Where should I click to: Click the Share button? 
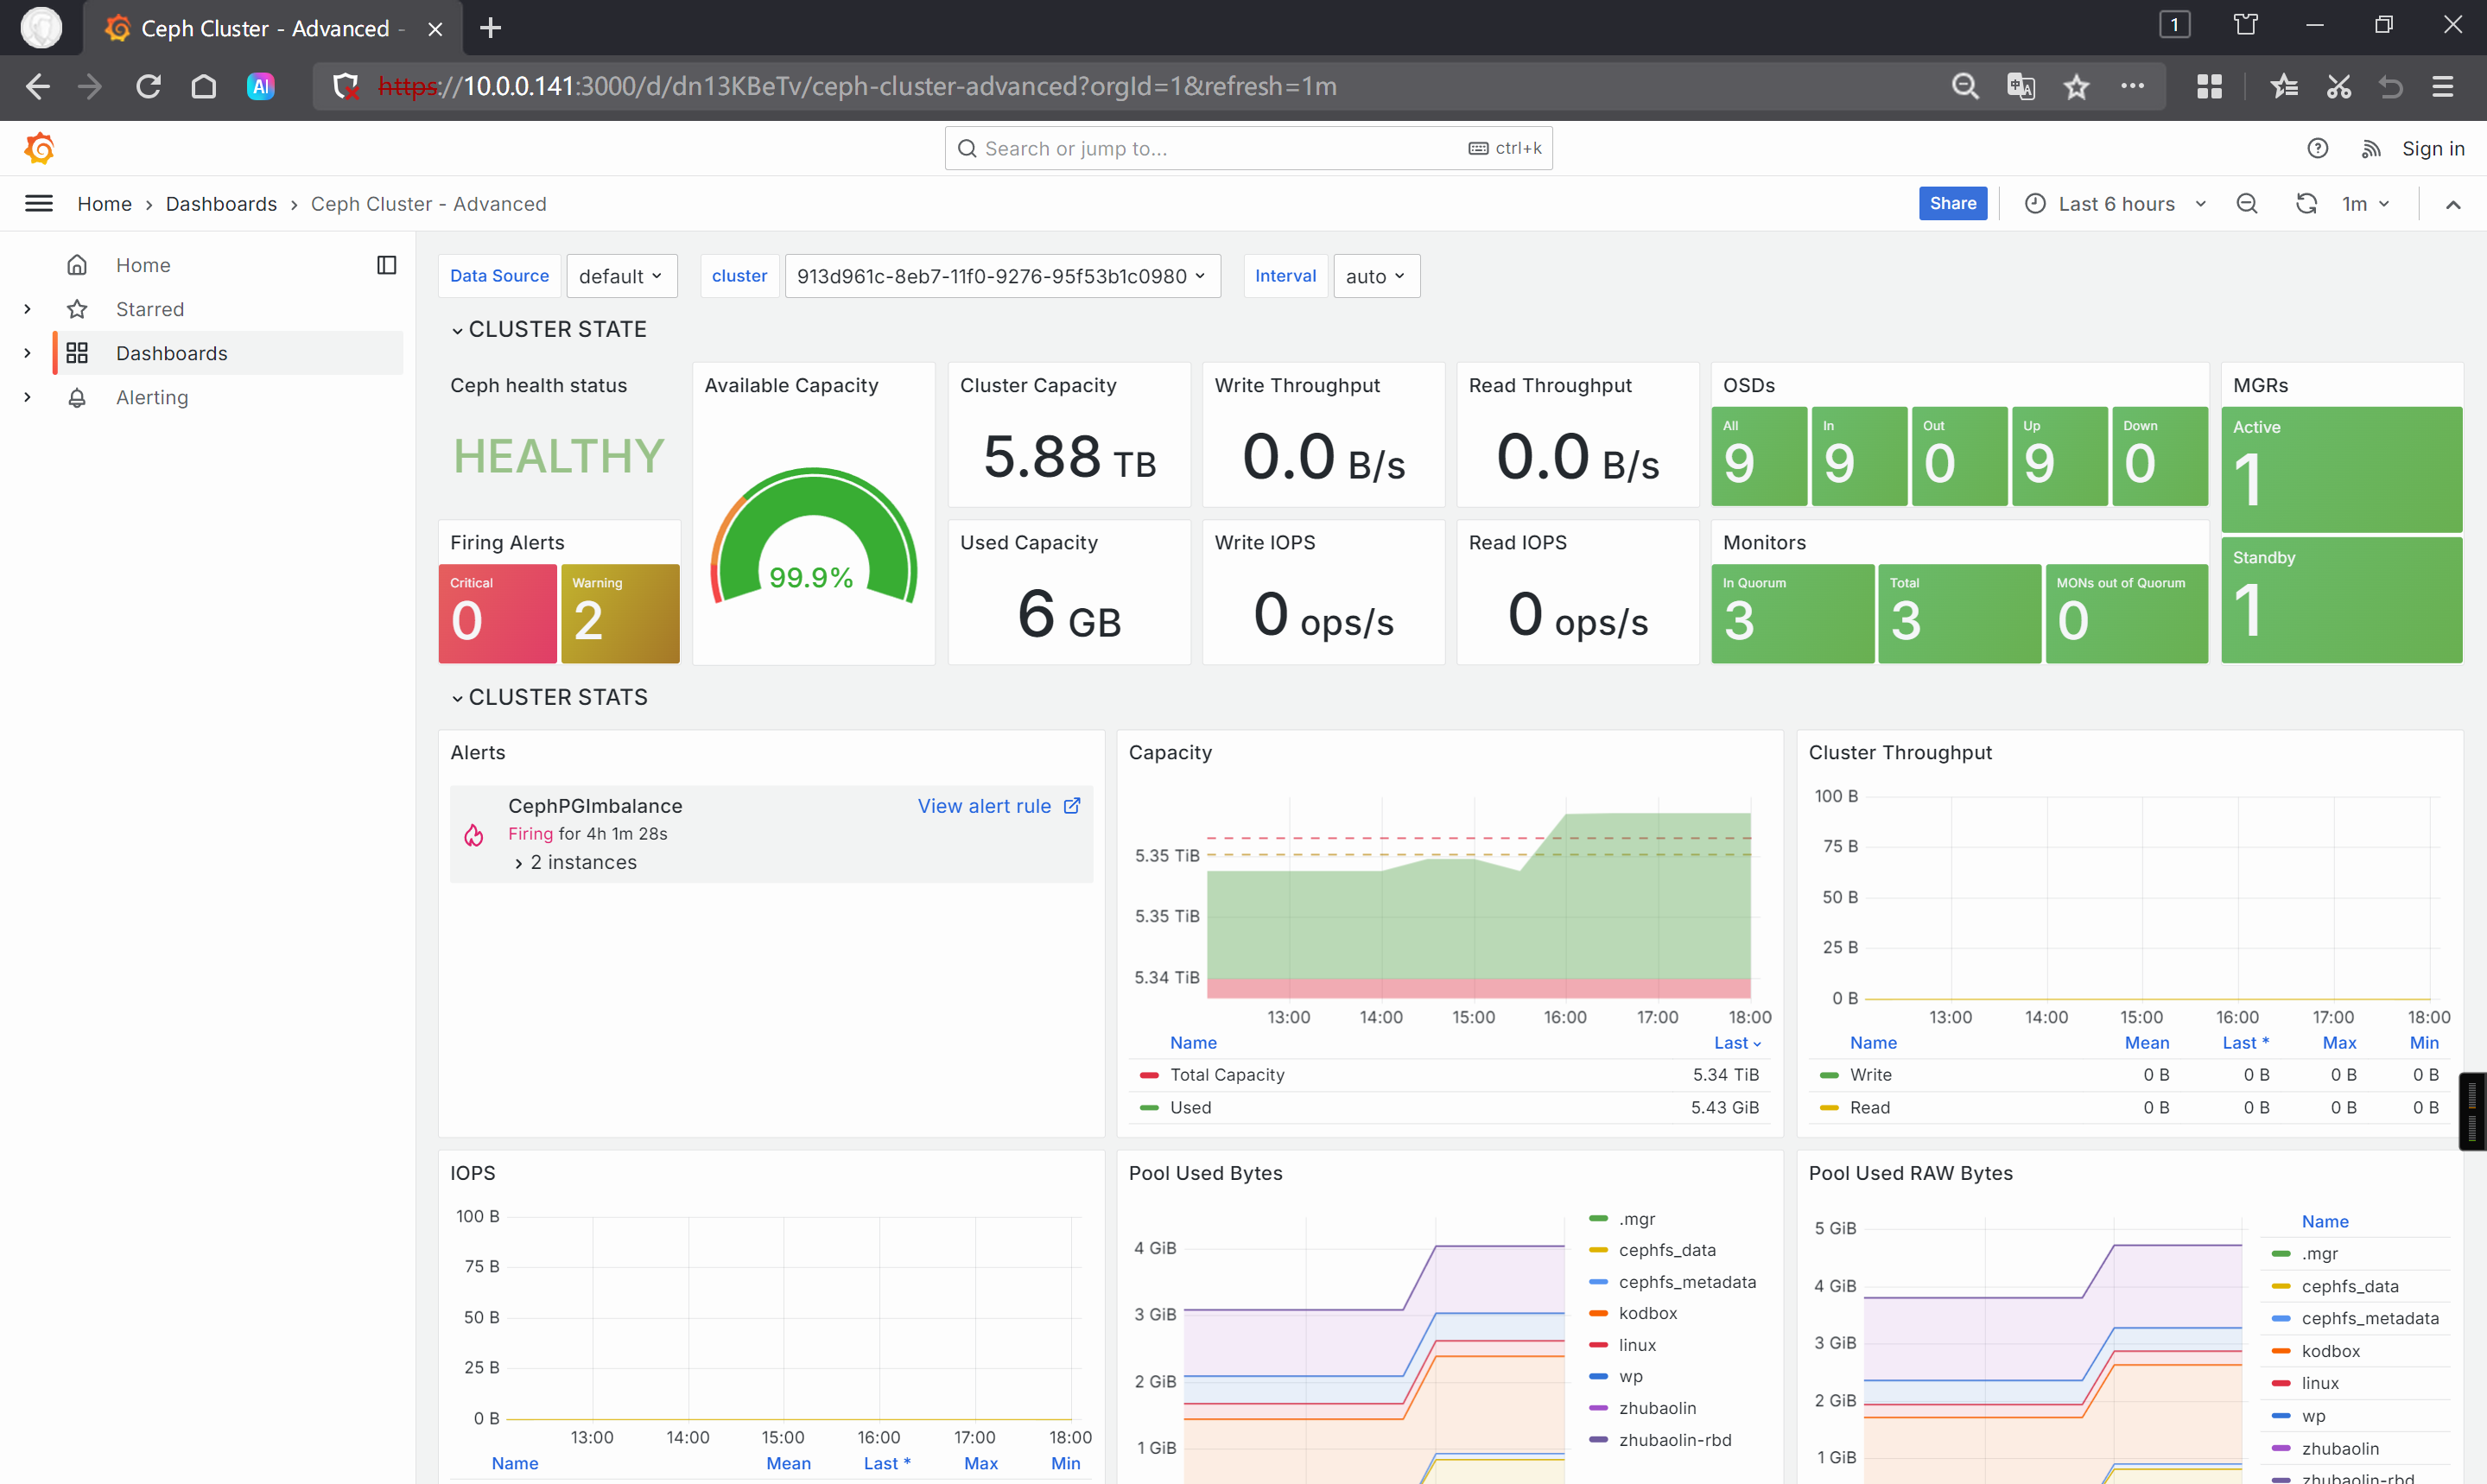1952,204
